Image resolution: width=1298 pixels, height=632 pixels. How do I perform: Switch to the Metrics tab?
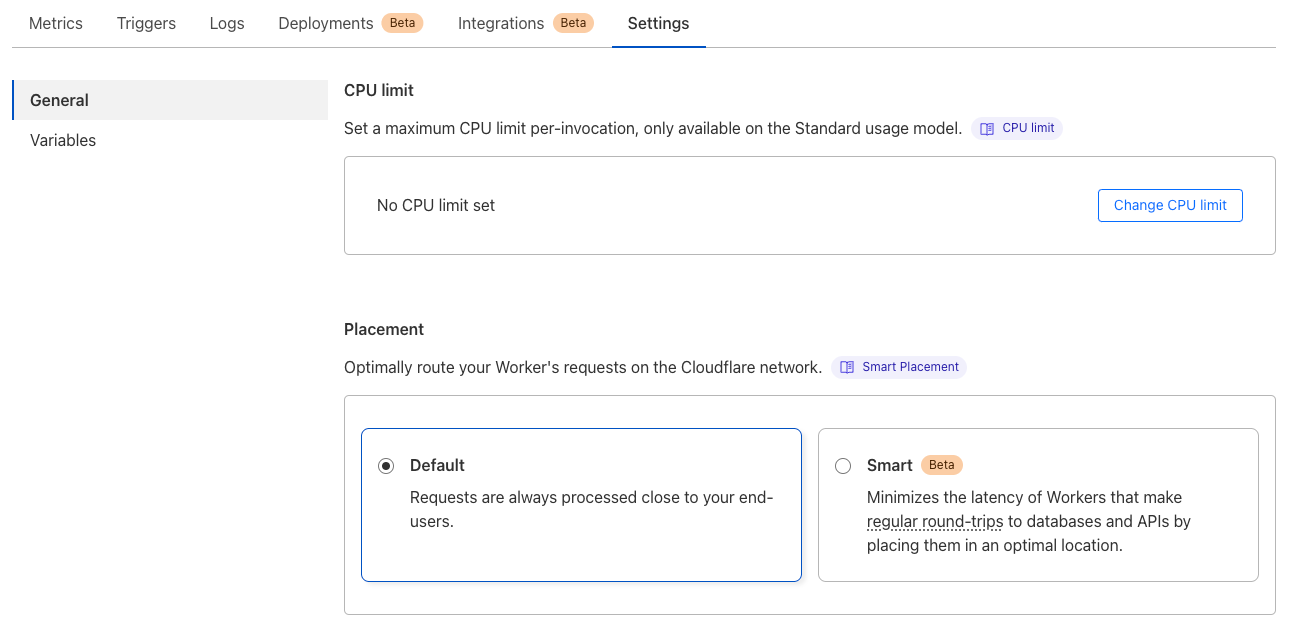tap(56, 23)
